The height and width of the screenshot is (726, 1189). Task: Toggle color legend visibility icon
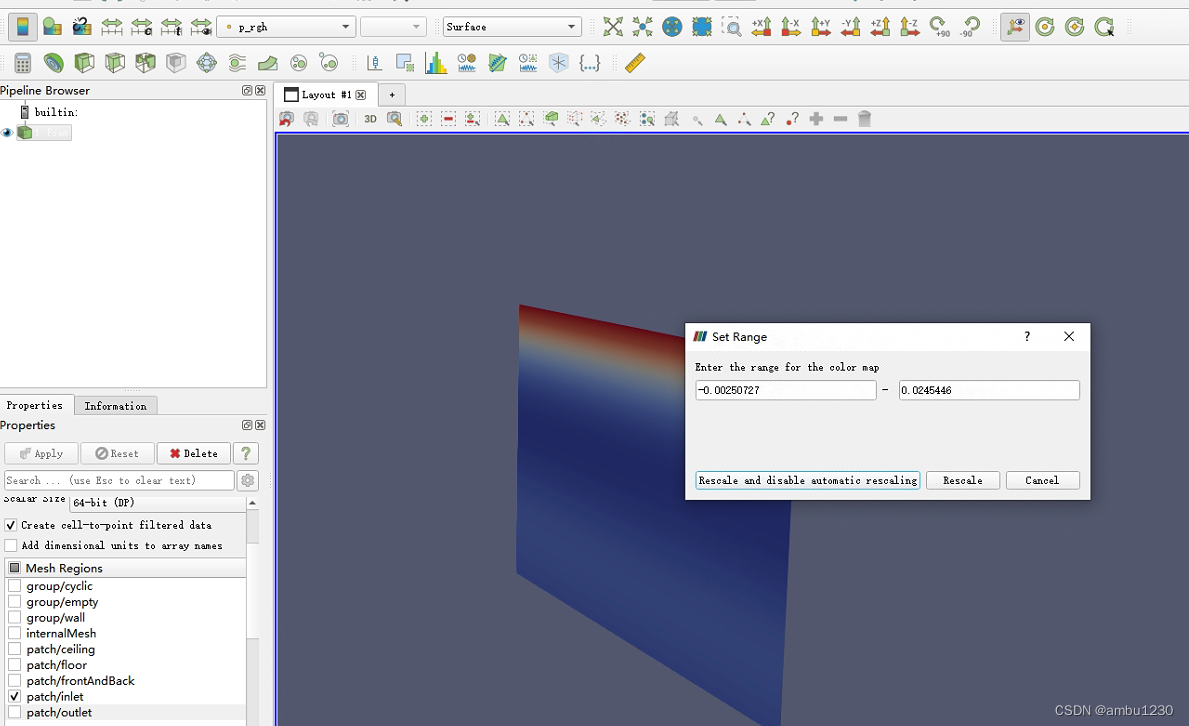(23, 27)
